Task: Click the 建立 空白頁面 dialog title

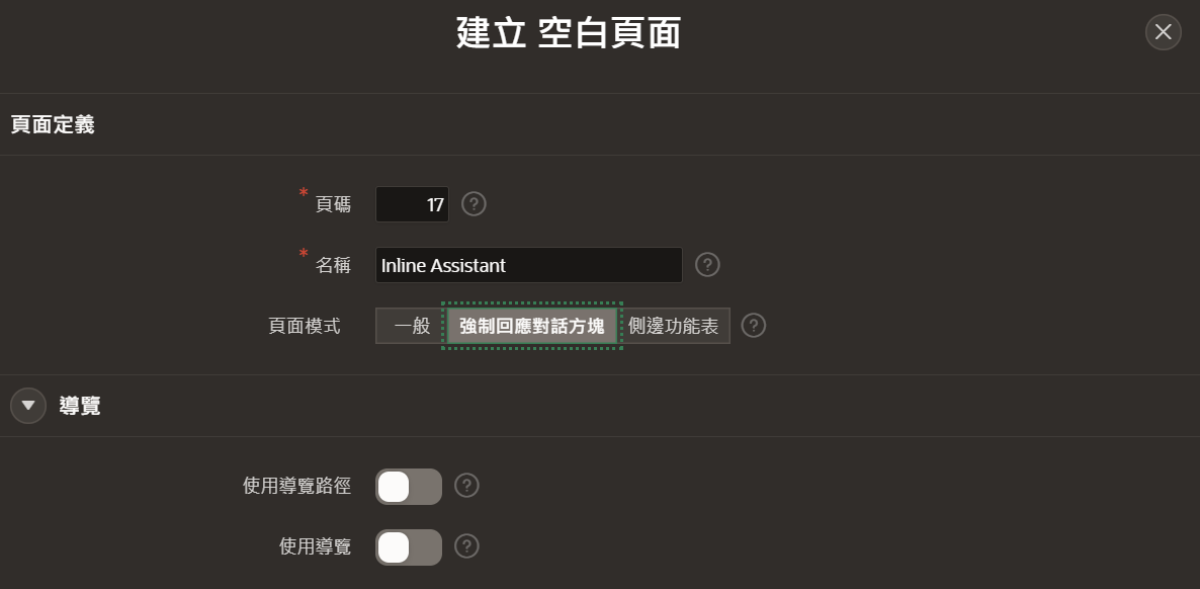Action: coord(569,33)
